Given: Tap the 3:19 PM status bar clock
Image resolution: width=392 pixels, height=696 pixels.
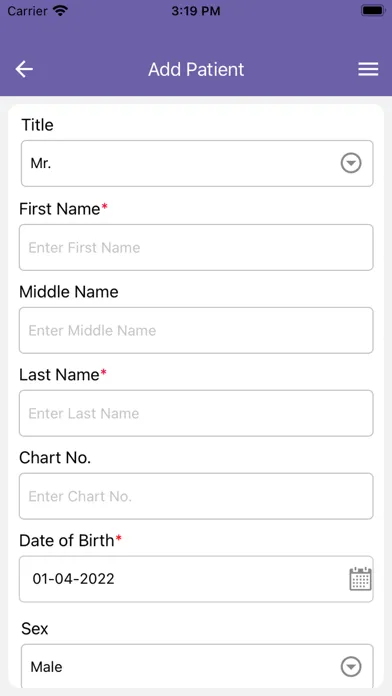Looking at the screenshot, I should (196, 11).
